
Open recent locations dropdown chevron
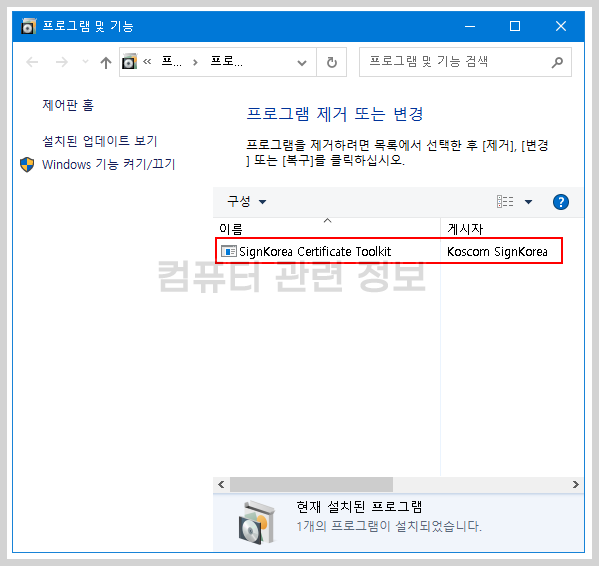point(86,61)
